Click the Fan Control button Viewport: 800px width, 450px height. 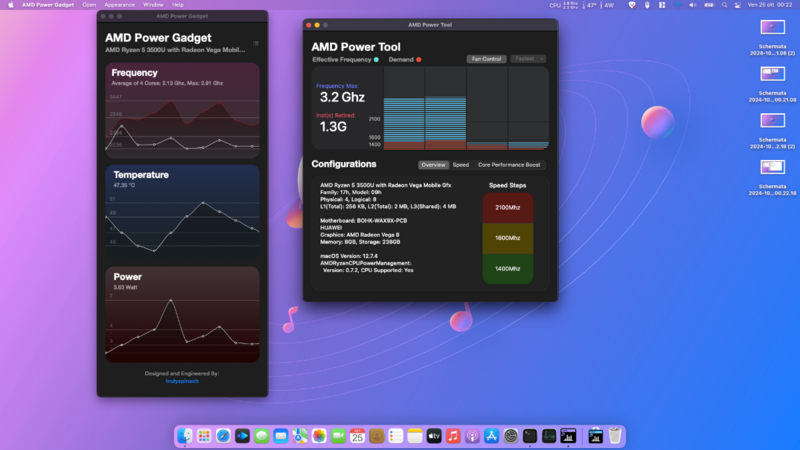tap(486, 59)
